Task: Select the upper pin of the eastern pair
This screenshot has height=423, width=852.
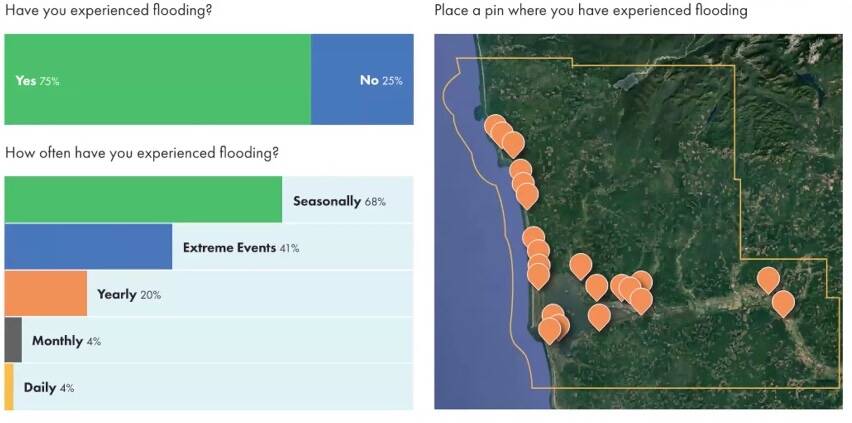Action: (x=767, y=279)
